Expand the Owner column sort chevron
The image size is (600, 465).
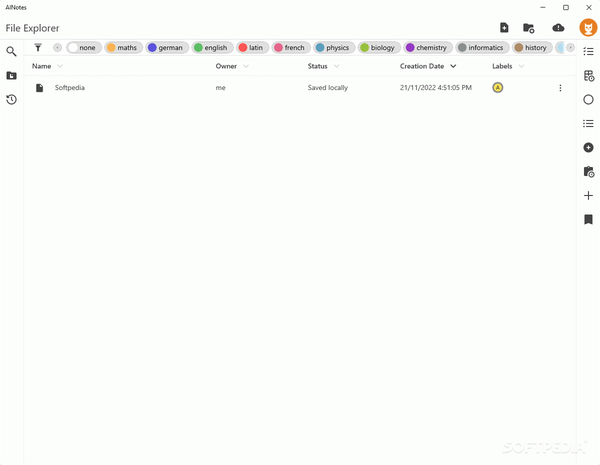coord(246,66)
